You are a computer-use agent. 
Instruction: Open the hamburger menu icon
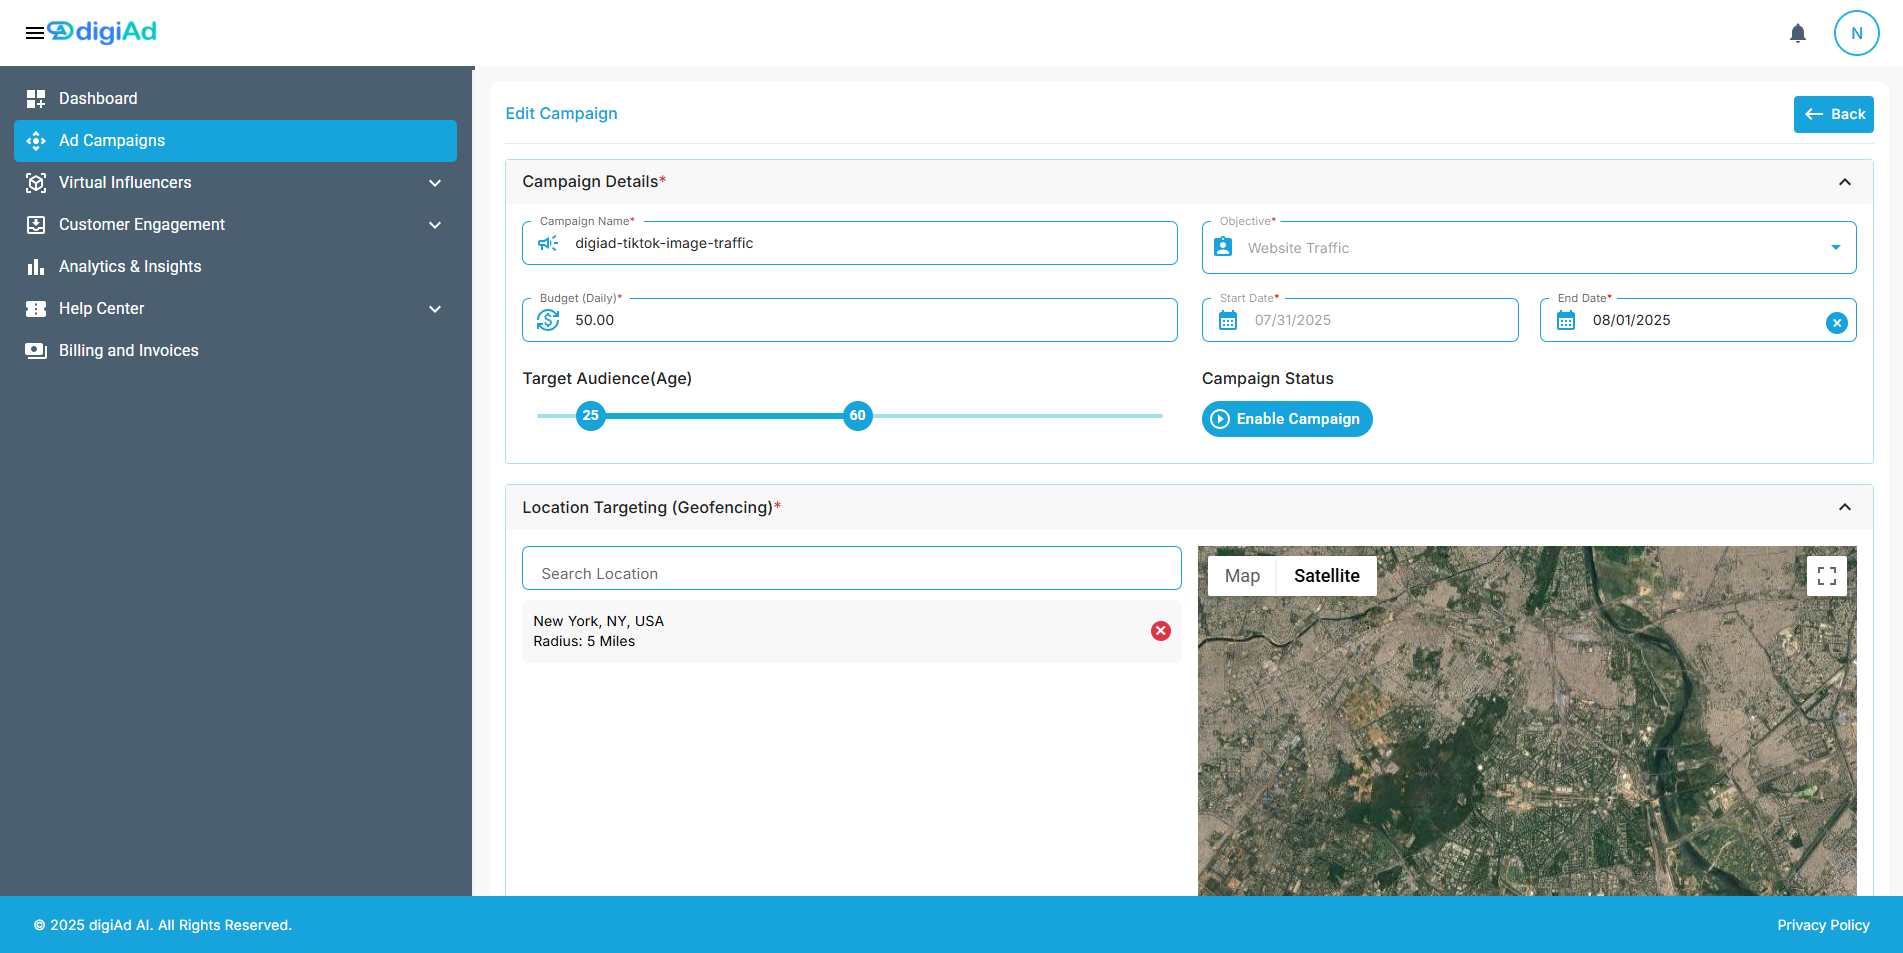[35, 33]
